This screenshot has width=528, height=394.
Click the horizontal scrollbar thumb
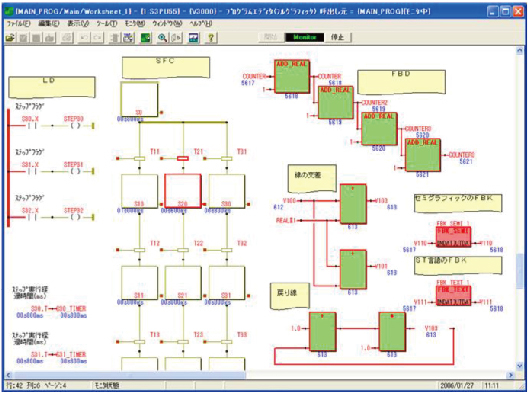tap(129, 375)
